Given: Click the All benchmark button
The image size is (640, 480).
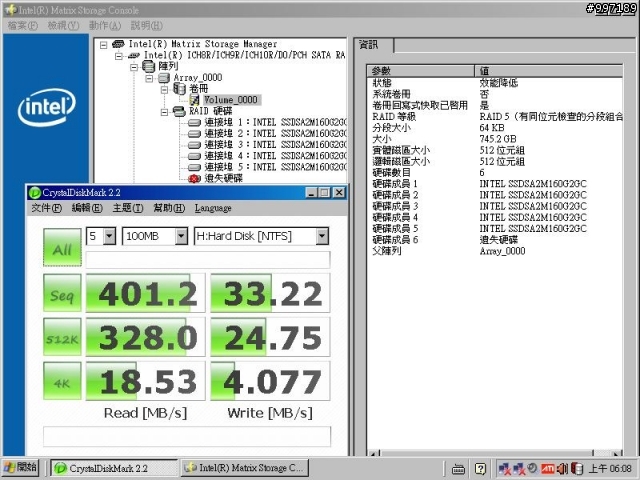Looking at the screenshot, I should 62,247.
